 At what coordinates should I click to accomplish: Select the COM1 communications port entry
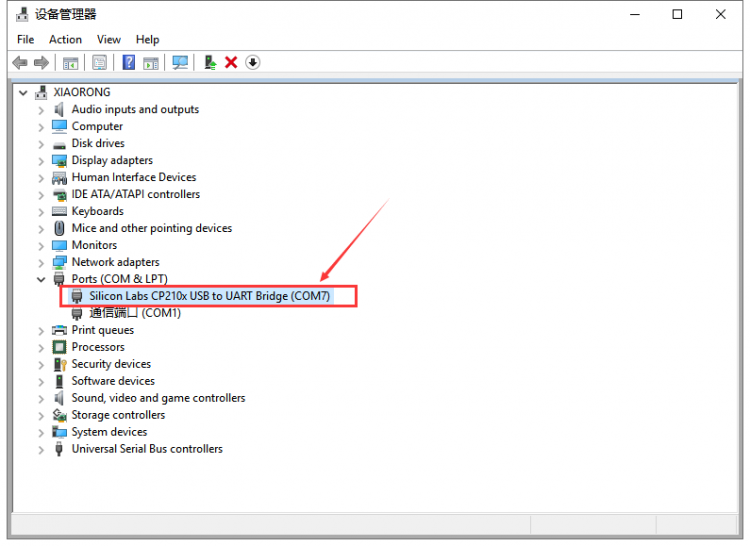[134, 313]
